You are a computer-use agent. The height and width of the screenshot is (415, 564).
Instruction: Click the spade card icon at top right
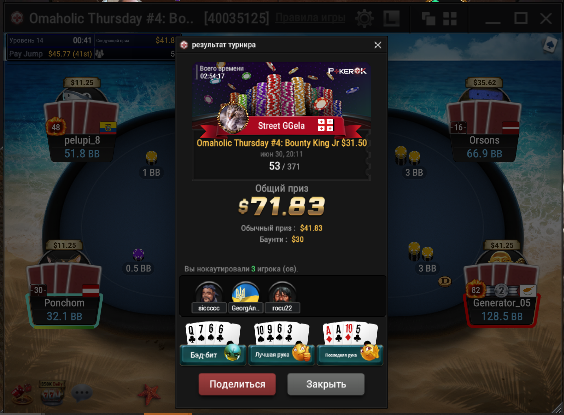coord(550,46)
